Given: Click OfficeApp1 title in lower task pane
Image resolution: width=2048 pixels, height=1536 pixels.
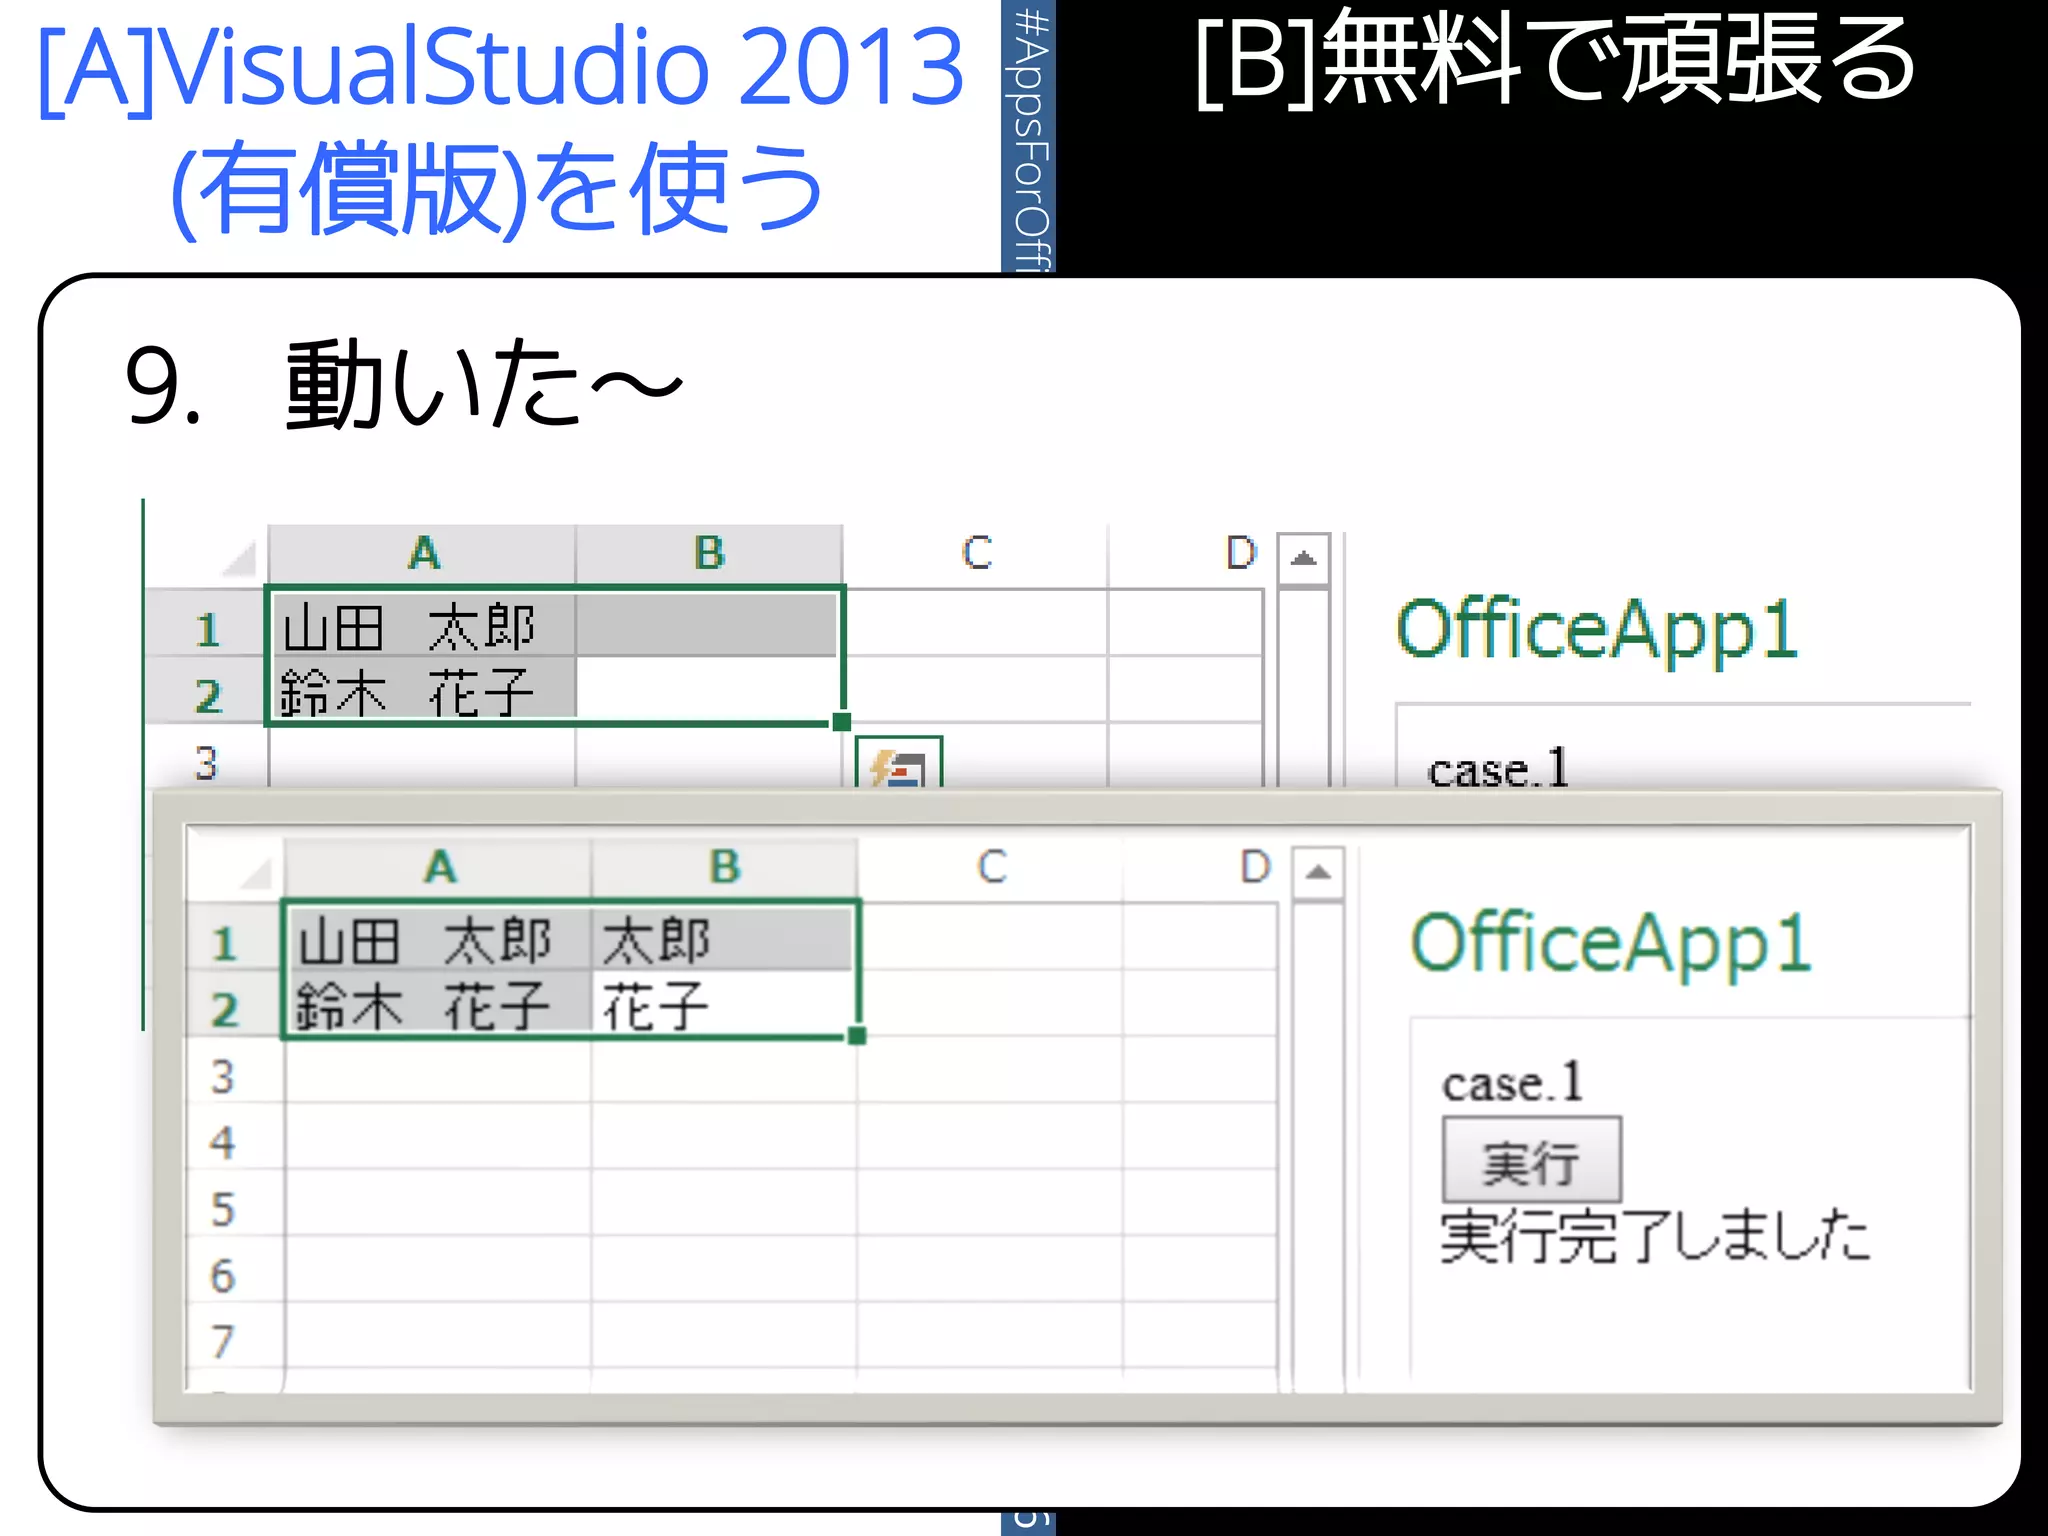Looking at the screenshot, I should click(x=1611, y=942).
